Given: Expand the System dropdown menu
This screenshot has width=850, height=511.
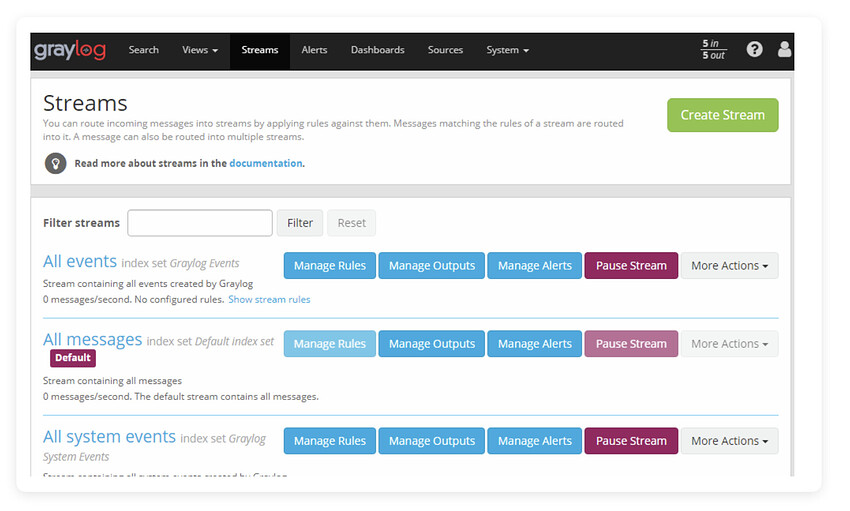Looking at the screenshot, I should tap(507, 50).
